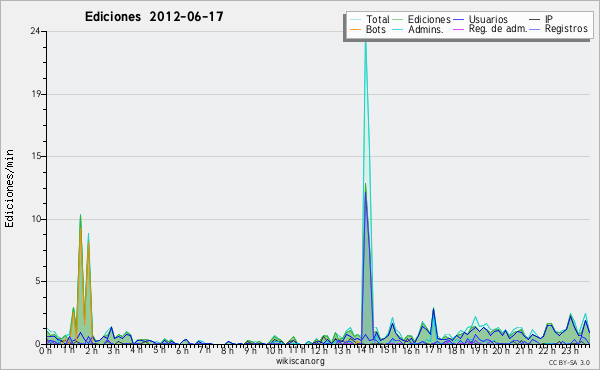
Task: Click the x-axis label '3 h'
Action: tap(113, 350)
